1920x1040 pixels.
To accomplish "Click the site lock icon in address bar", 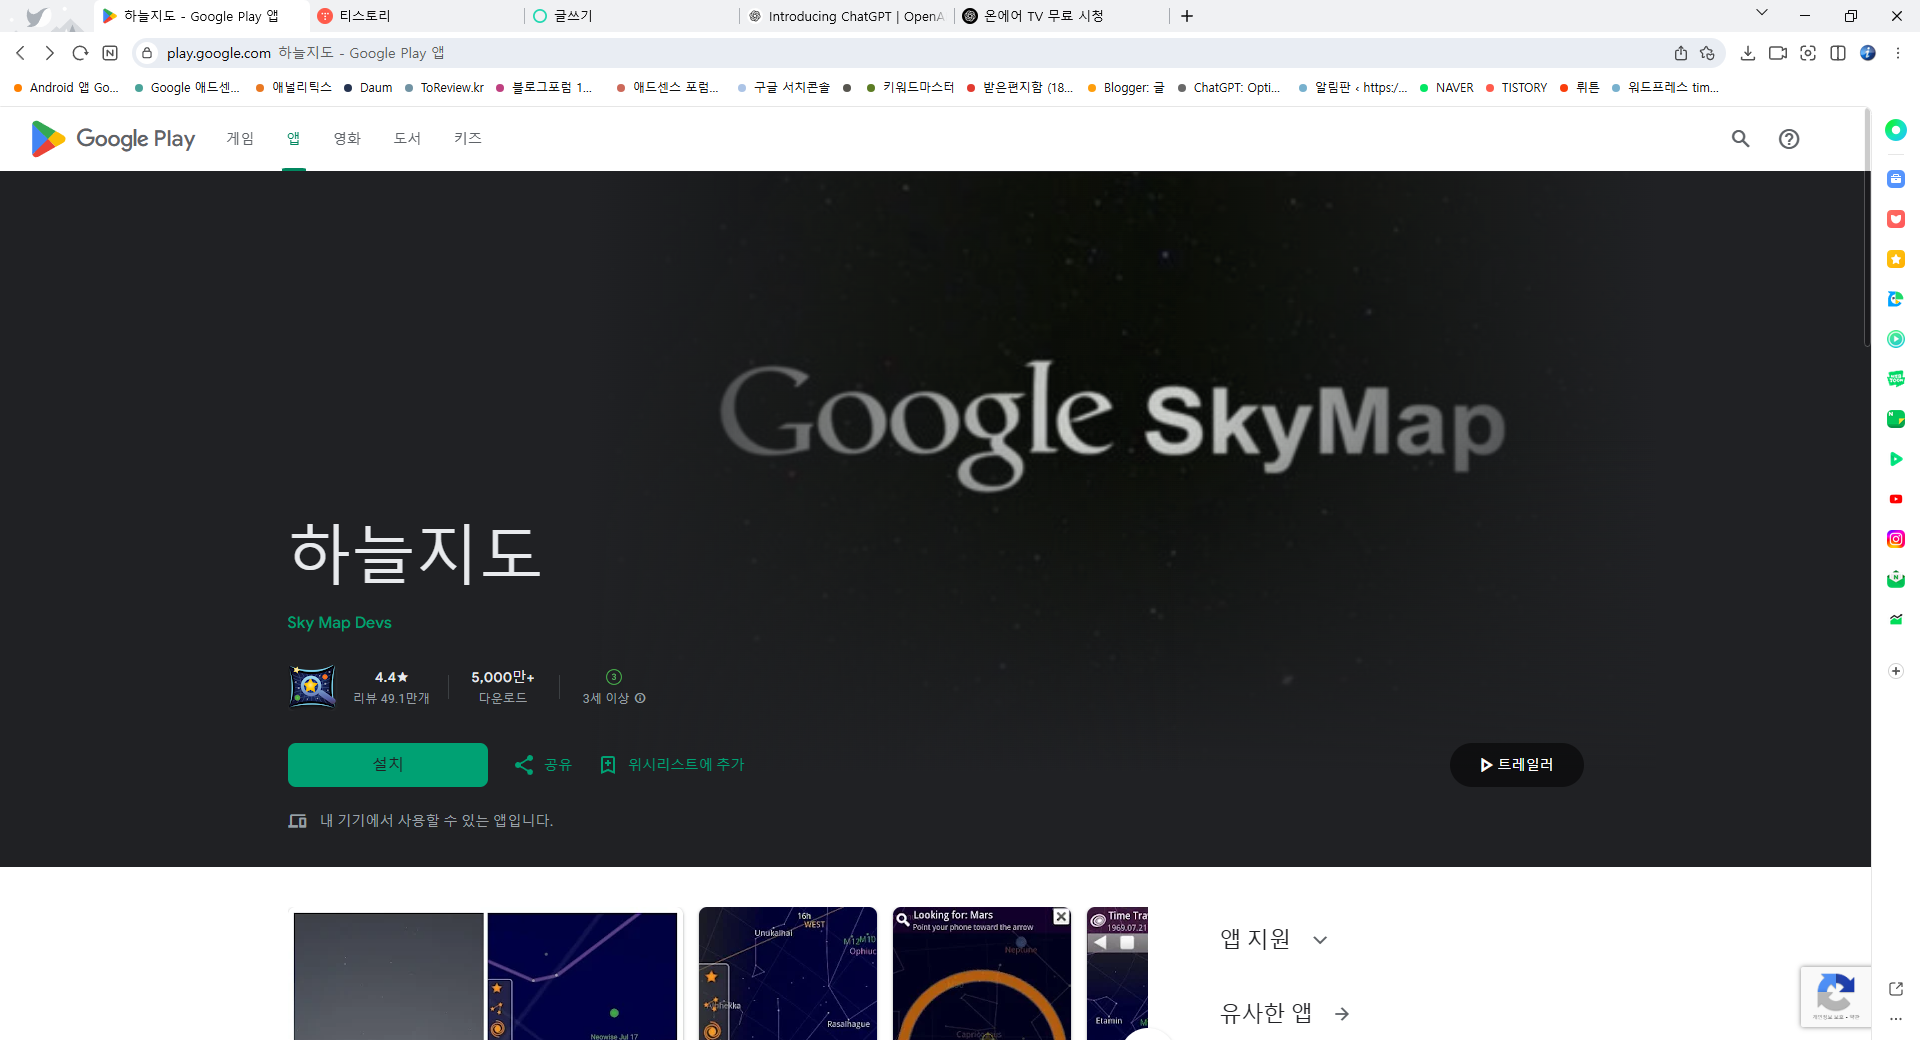I will coord(147,53).
